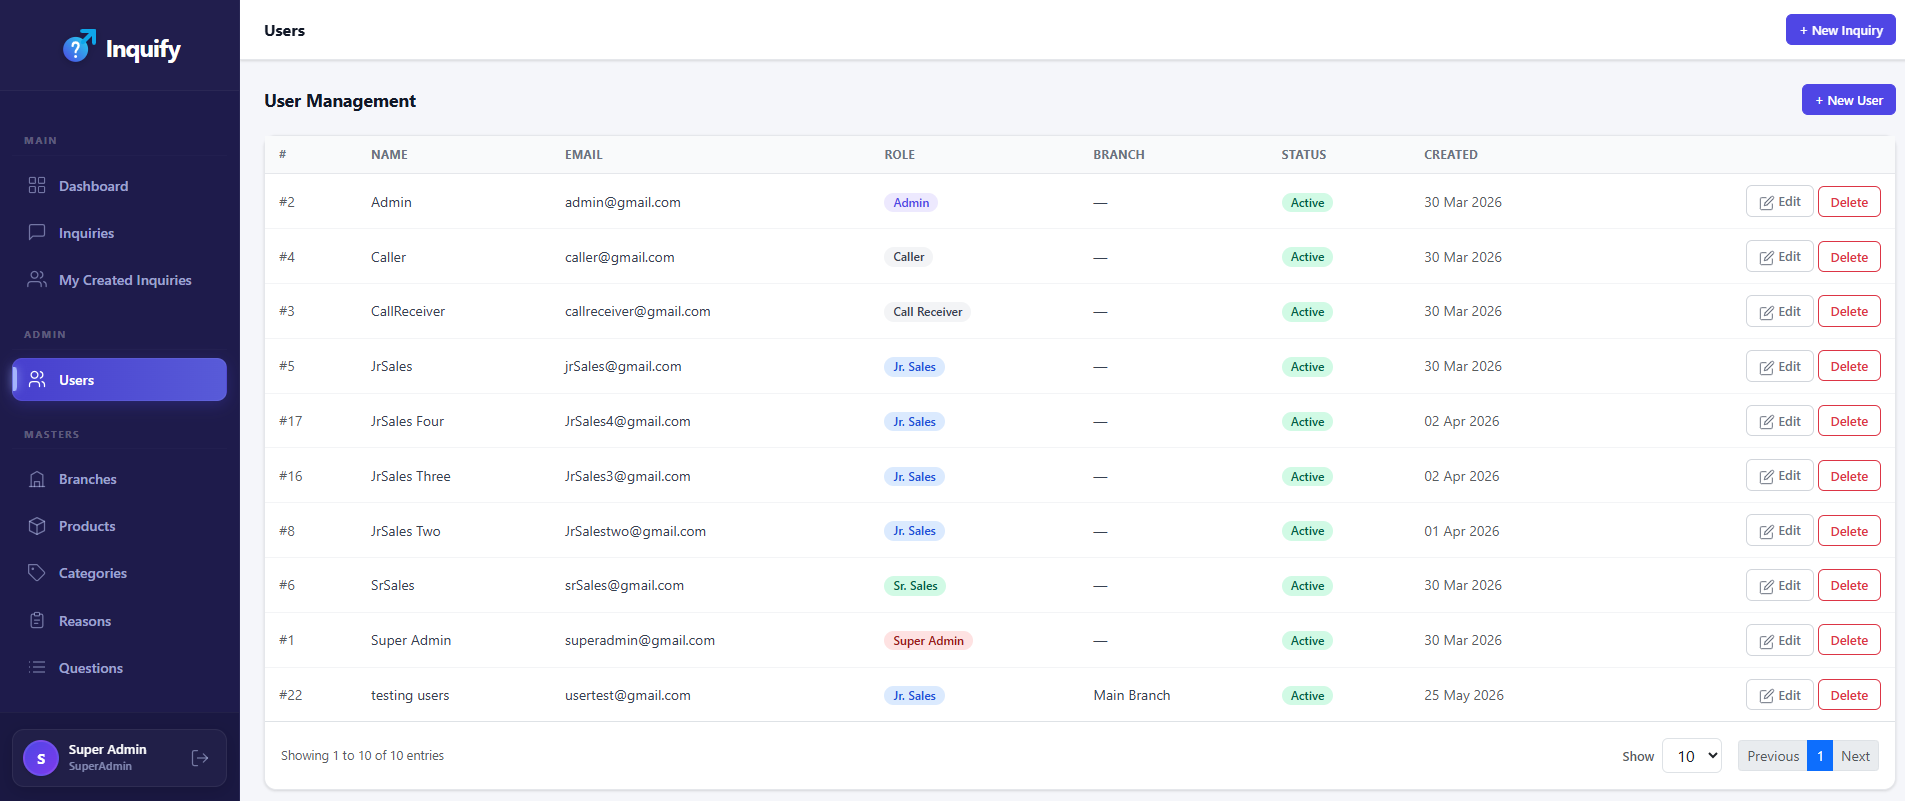Viewport: 1905px width, 801px height.
Task: Edit the Super Admin user
Action: click(x=1779, y=640)
